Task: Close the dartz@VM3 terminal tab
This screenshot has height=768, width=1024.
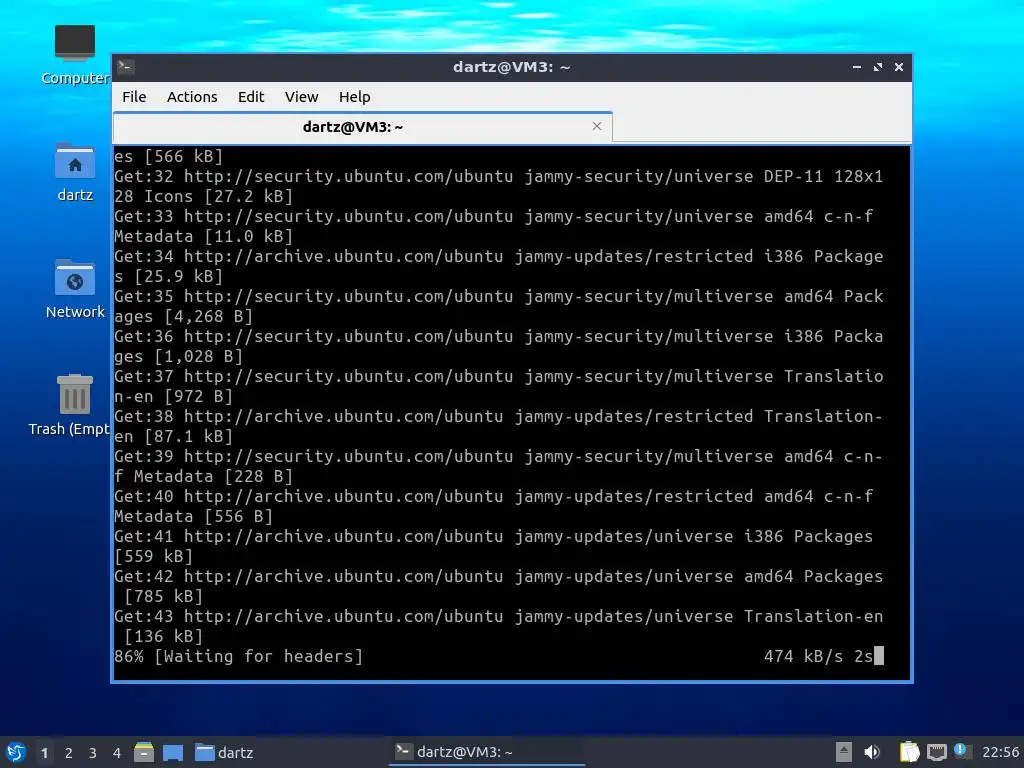Action: click(x=597, y=126)
